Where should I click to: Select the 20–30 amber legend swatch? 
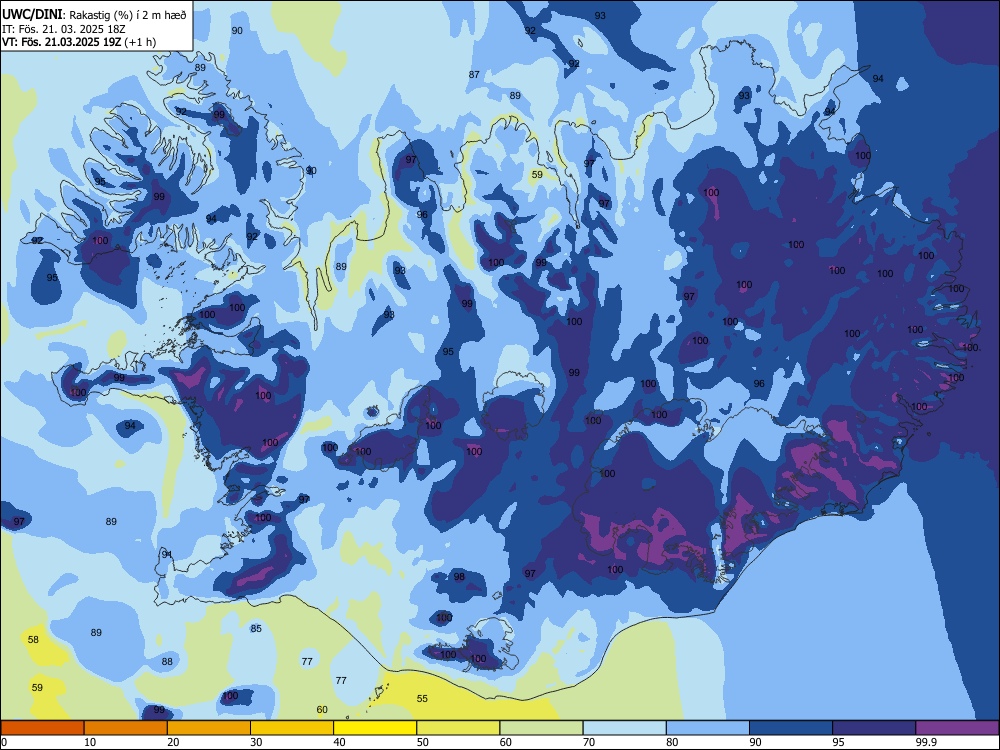point(209,728)
